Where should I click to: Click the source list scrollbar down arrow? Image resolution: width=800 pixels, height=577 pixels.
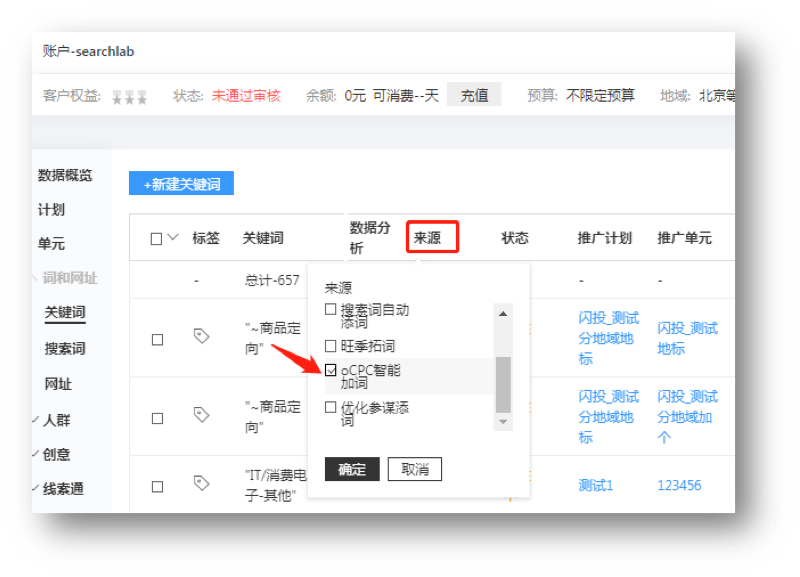pyautogui.click(x=503, y=421)
